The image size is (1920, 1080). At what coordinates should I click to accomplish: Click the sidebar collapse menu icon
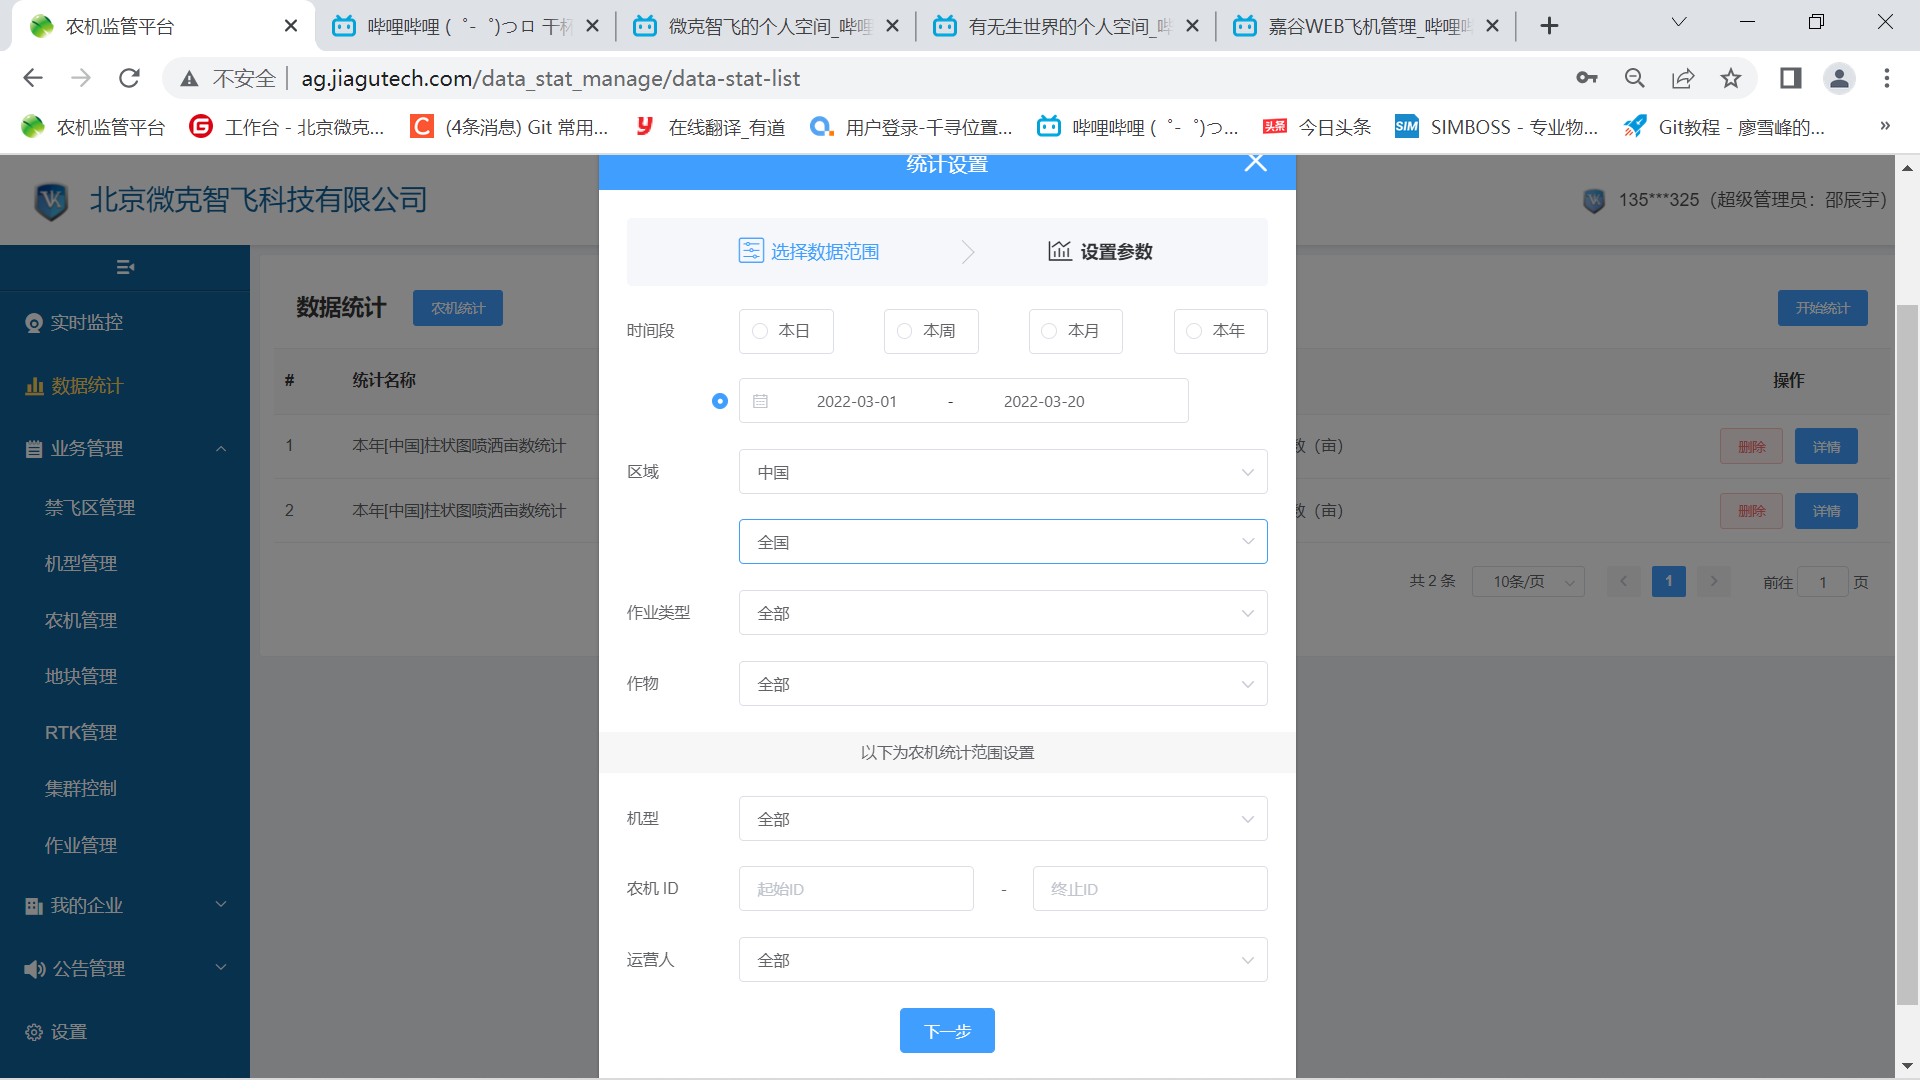pos(125,267)
